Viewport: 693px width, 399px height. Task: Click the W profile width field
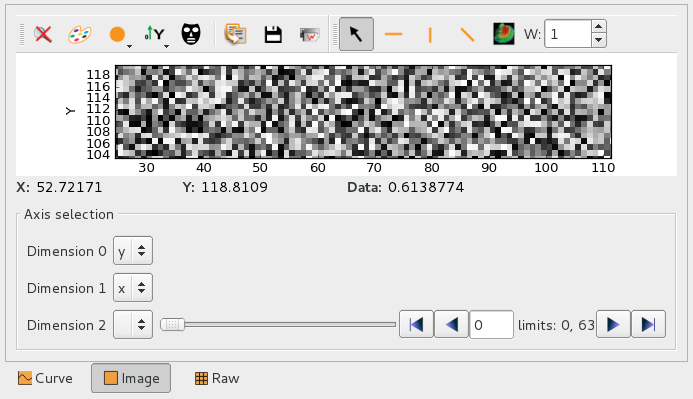point(567,34)
